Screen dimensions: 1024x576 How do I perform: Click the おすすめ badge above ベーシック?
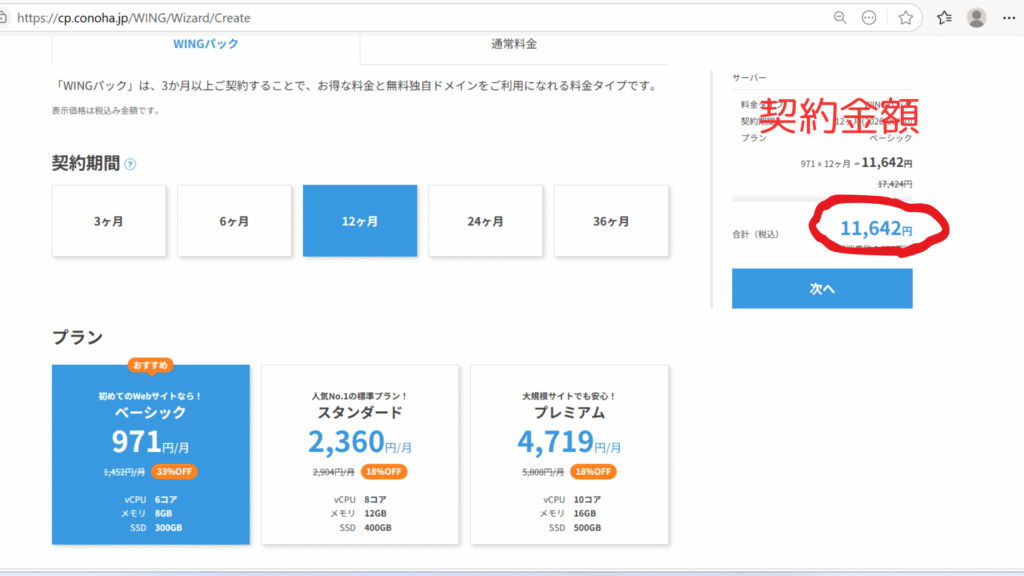[151, 365]
